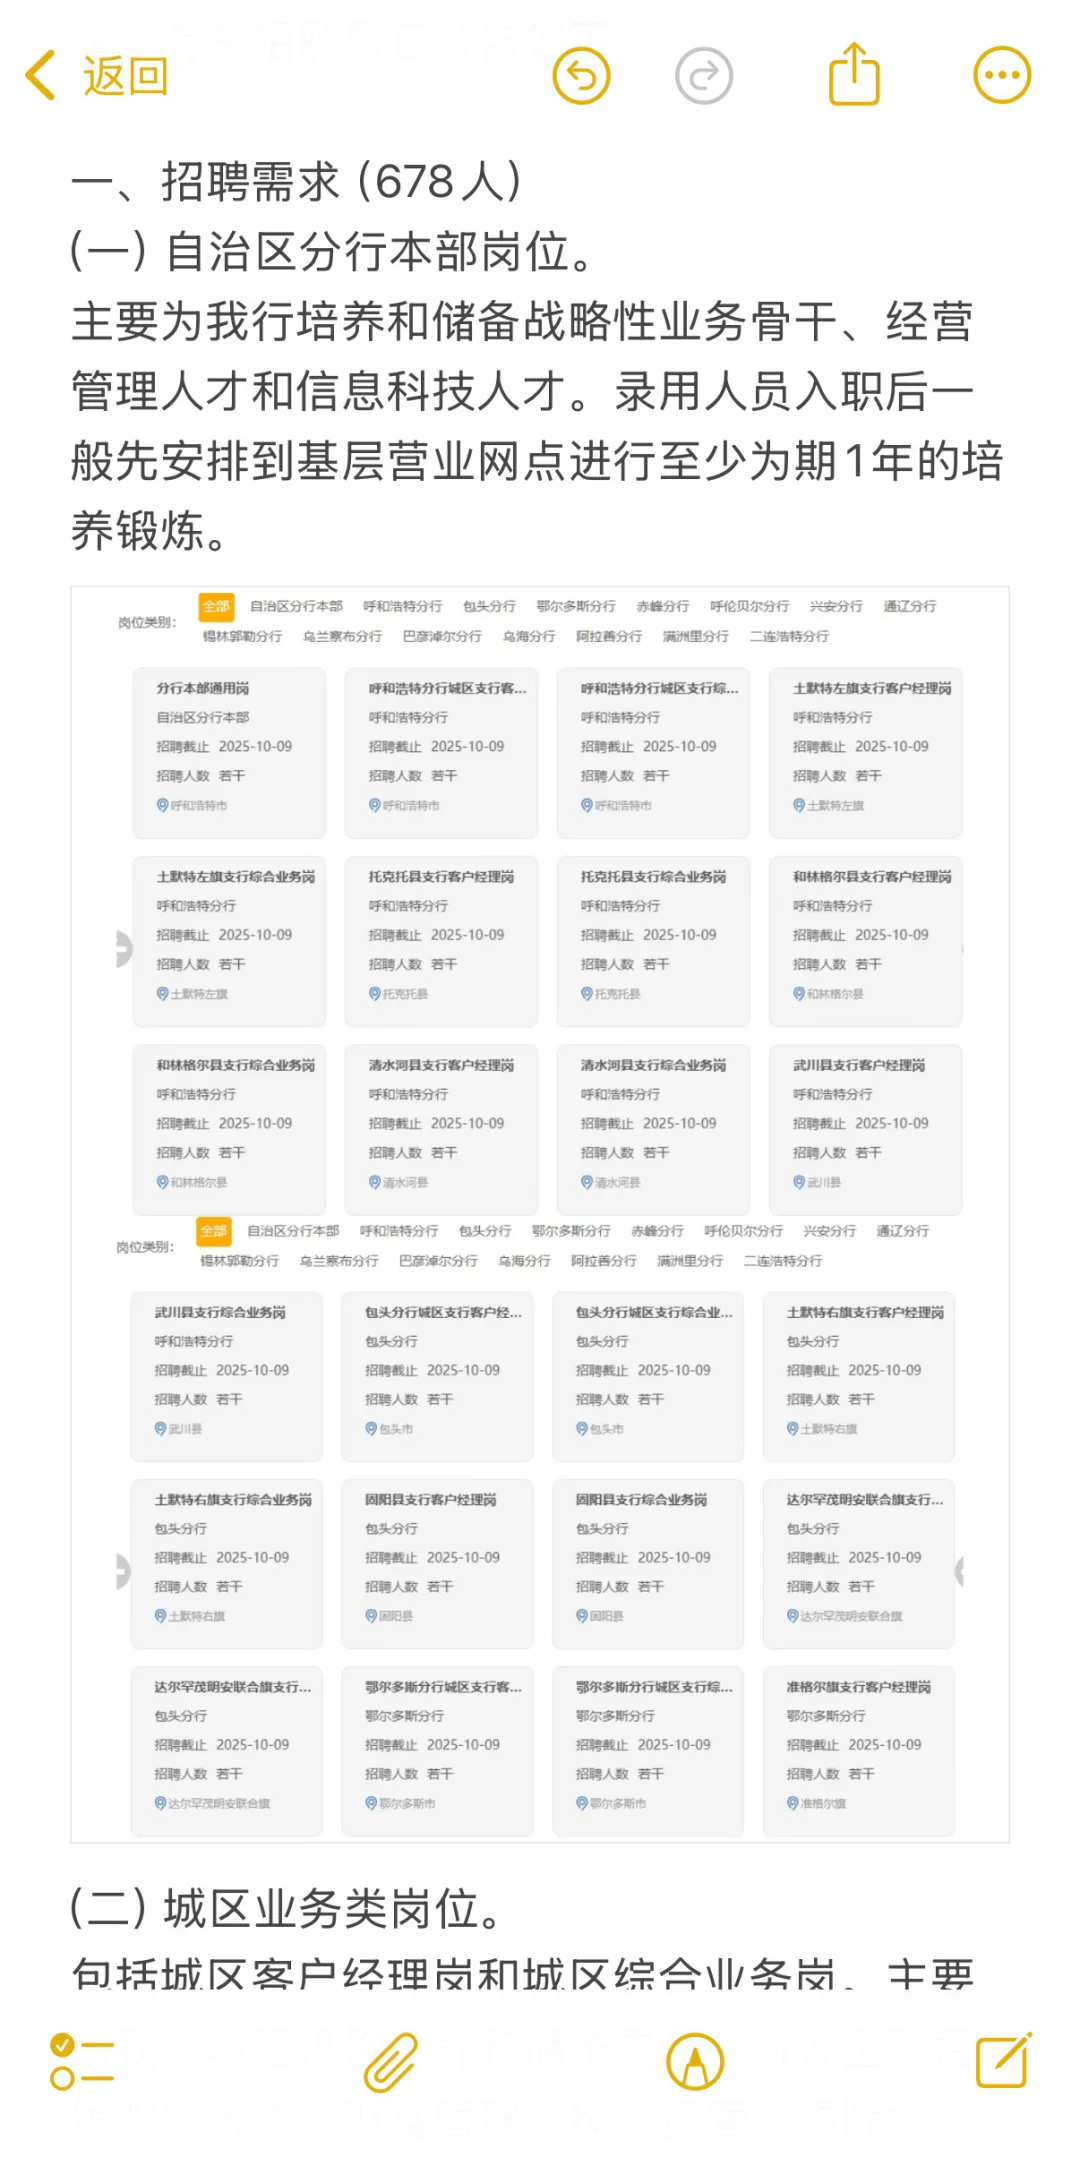Tap the 准格尔旗支行客户经理岗 card title

click(x=858, y=1687)
